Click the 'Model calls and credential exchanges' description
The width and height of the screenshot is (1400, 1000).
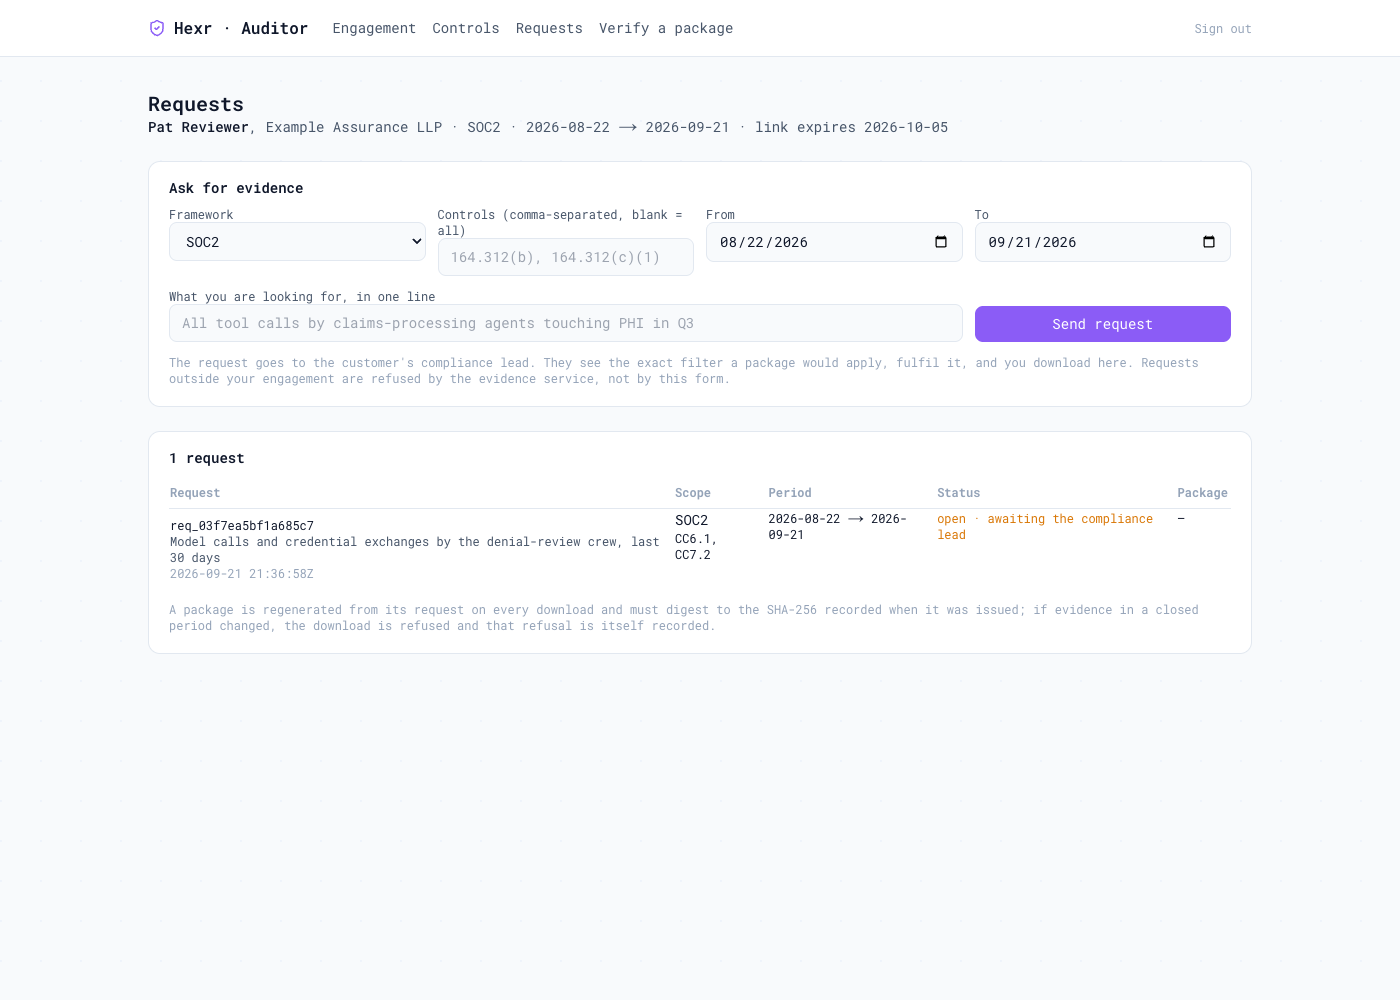click(414, 550)
